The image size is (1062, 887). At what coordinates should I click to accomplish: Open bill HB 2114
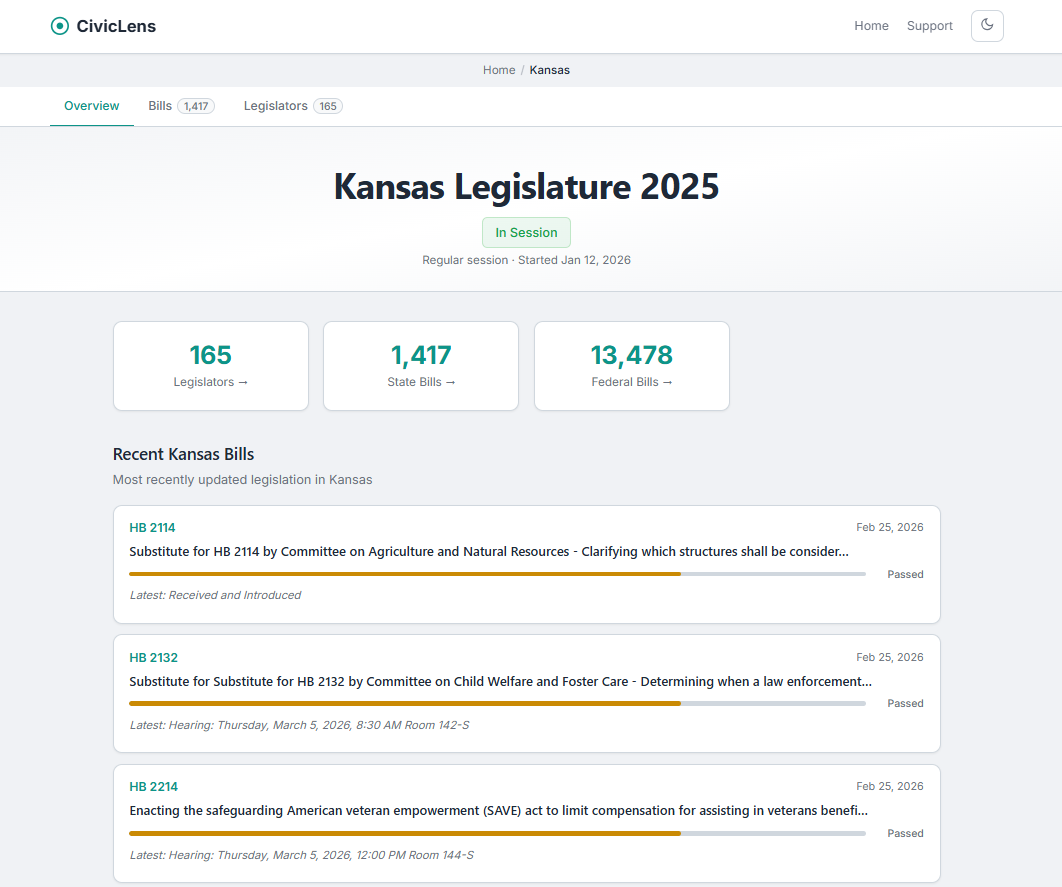click(x=152, y=528)
